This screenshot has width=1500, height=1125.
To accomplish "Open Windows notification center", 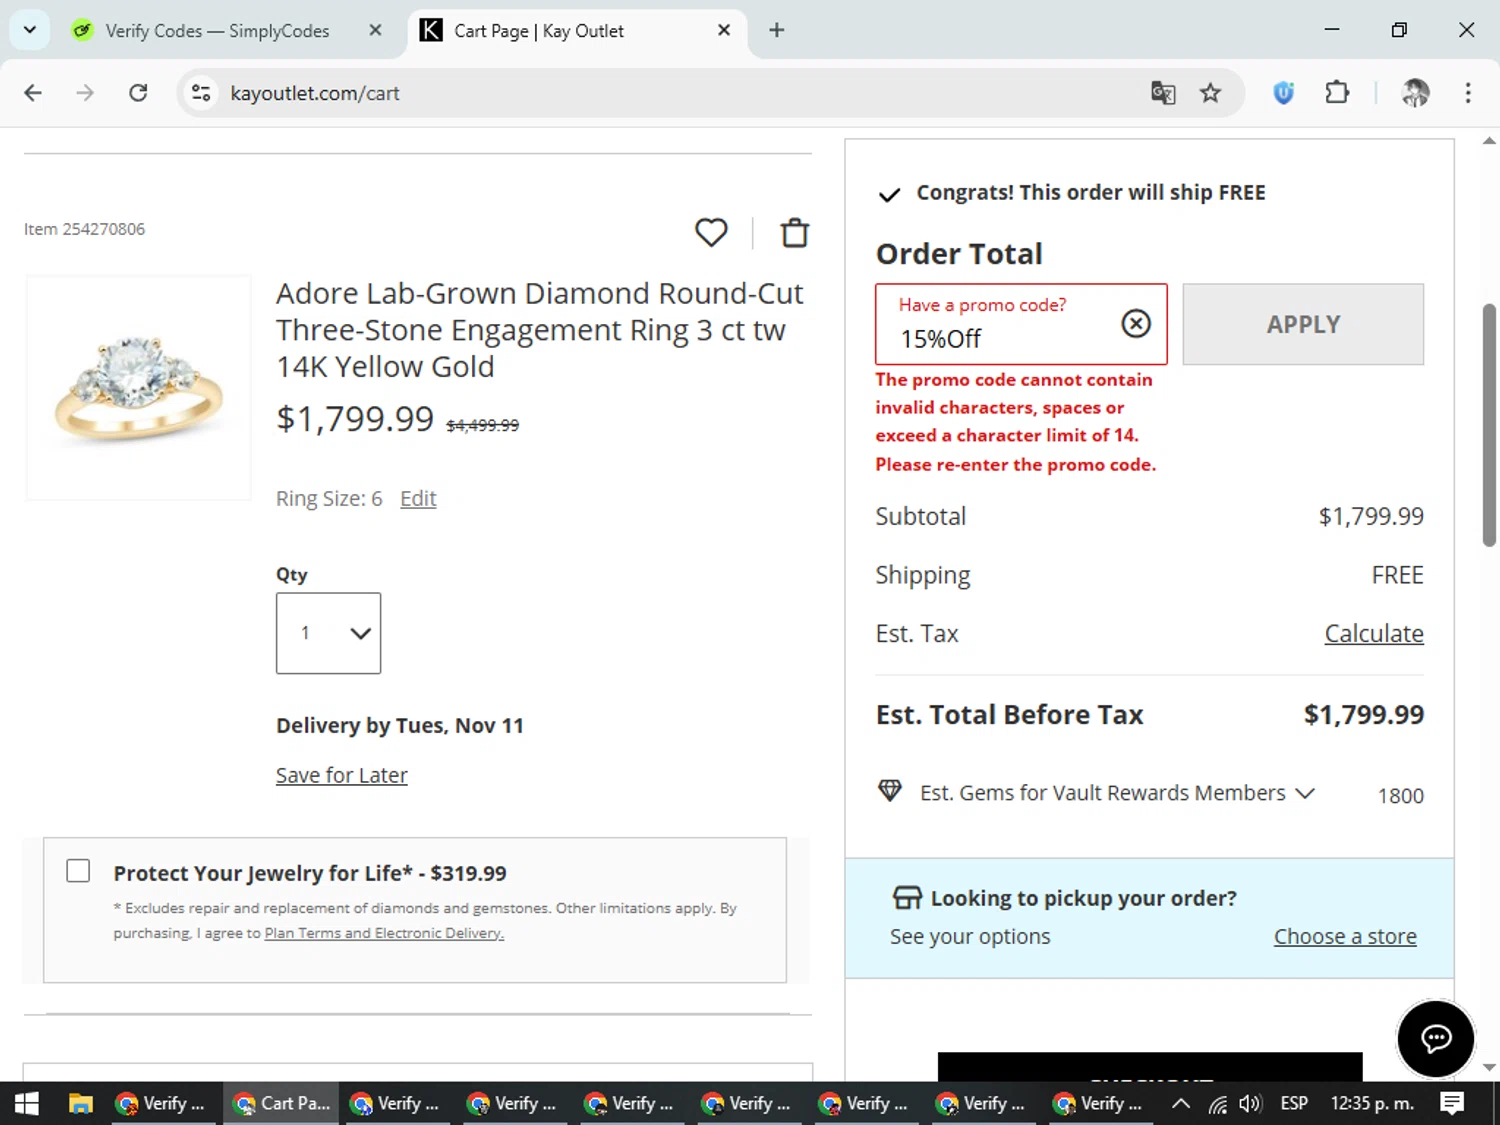I will pos(1452,1103).
